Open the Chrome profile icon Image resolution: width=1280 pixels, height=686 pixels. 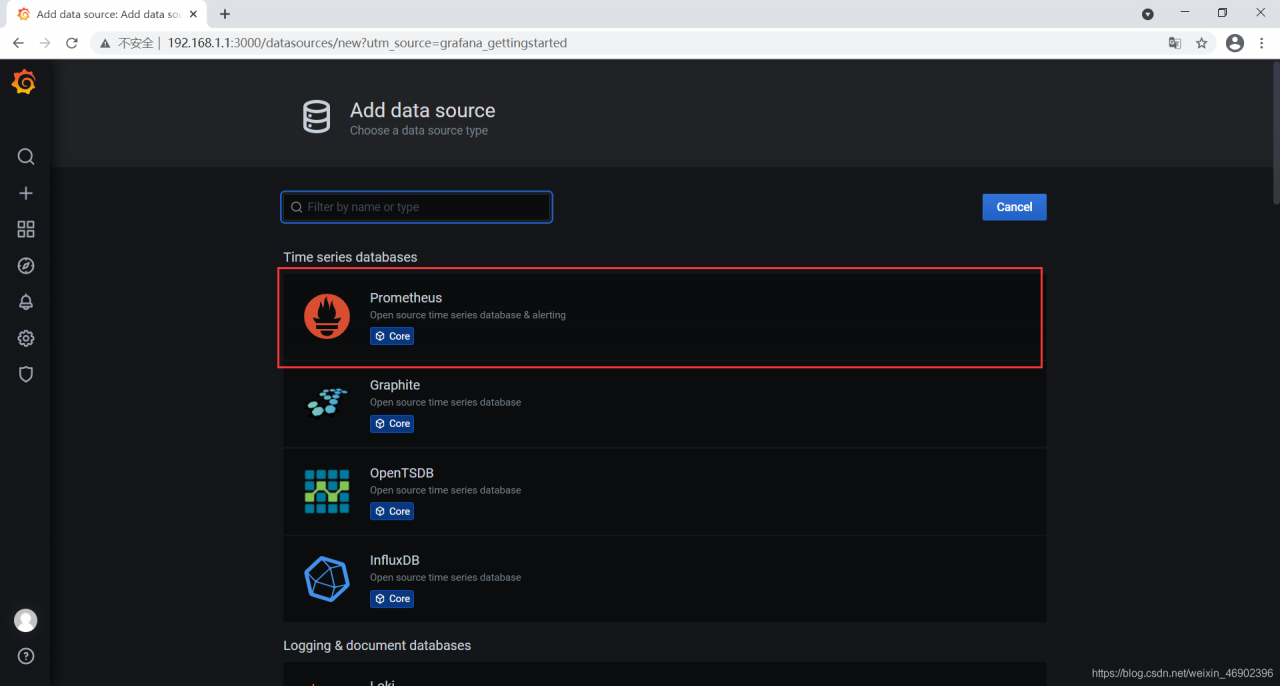[1235, 43]
